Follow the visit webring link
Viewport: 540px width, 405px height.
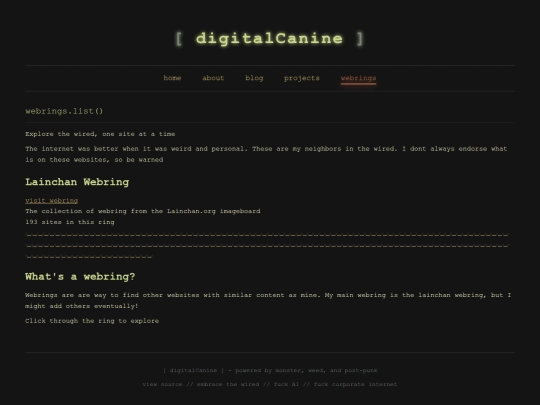pos(52,200)
